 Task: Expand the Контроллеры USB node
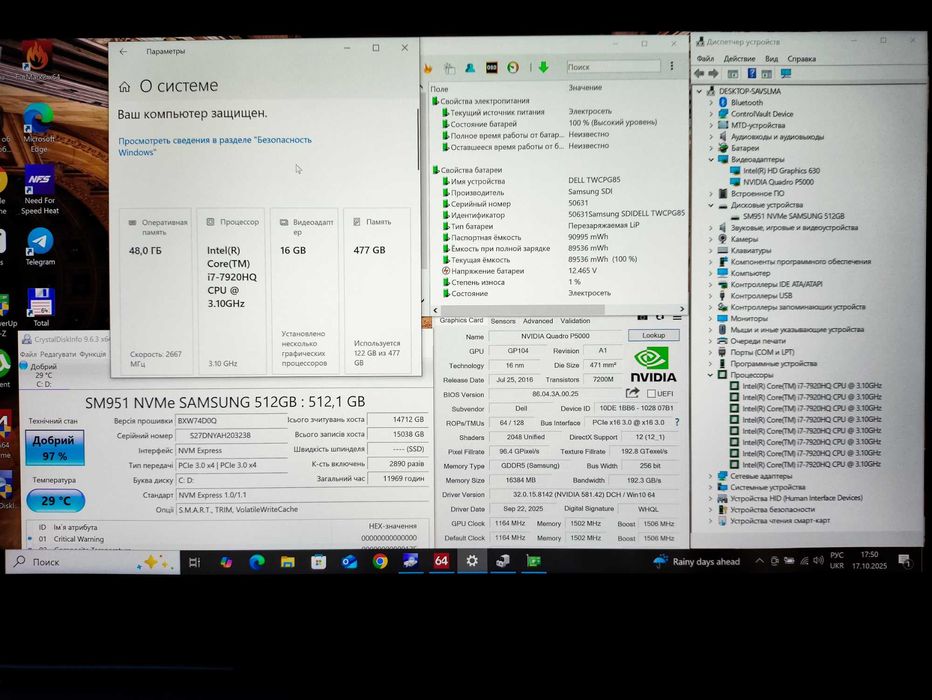pos(711,295)
